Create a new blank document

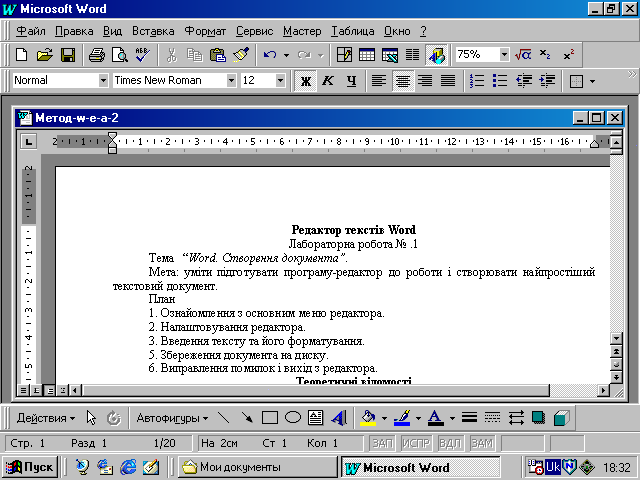[x=22, y=55]
